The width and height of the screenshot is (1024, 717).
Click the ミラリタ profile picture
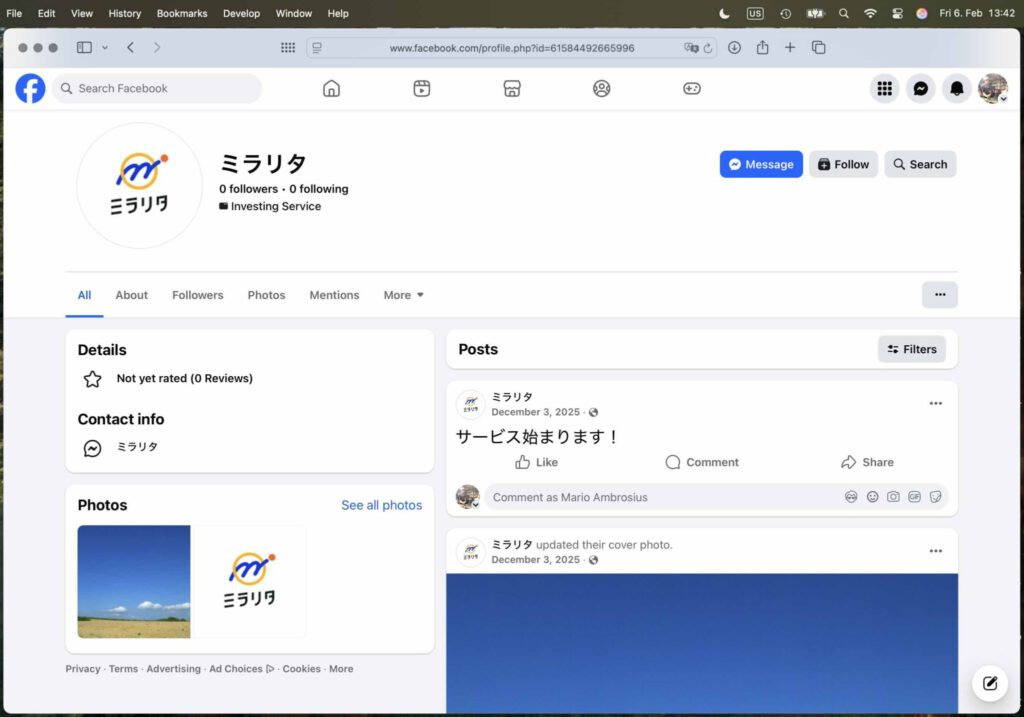click(x=139, y=186)
